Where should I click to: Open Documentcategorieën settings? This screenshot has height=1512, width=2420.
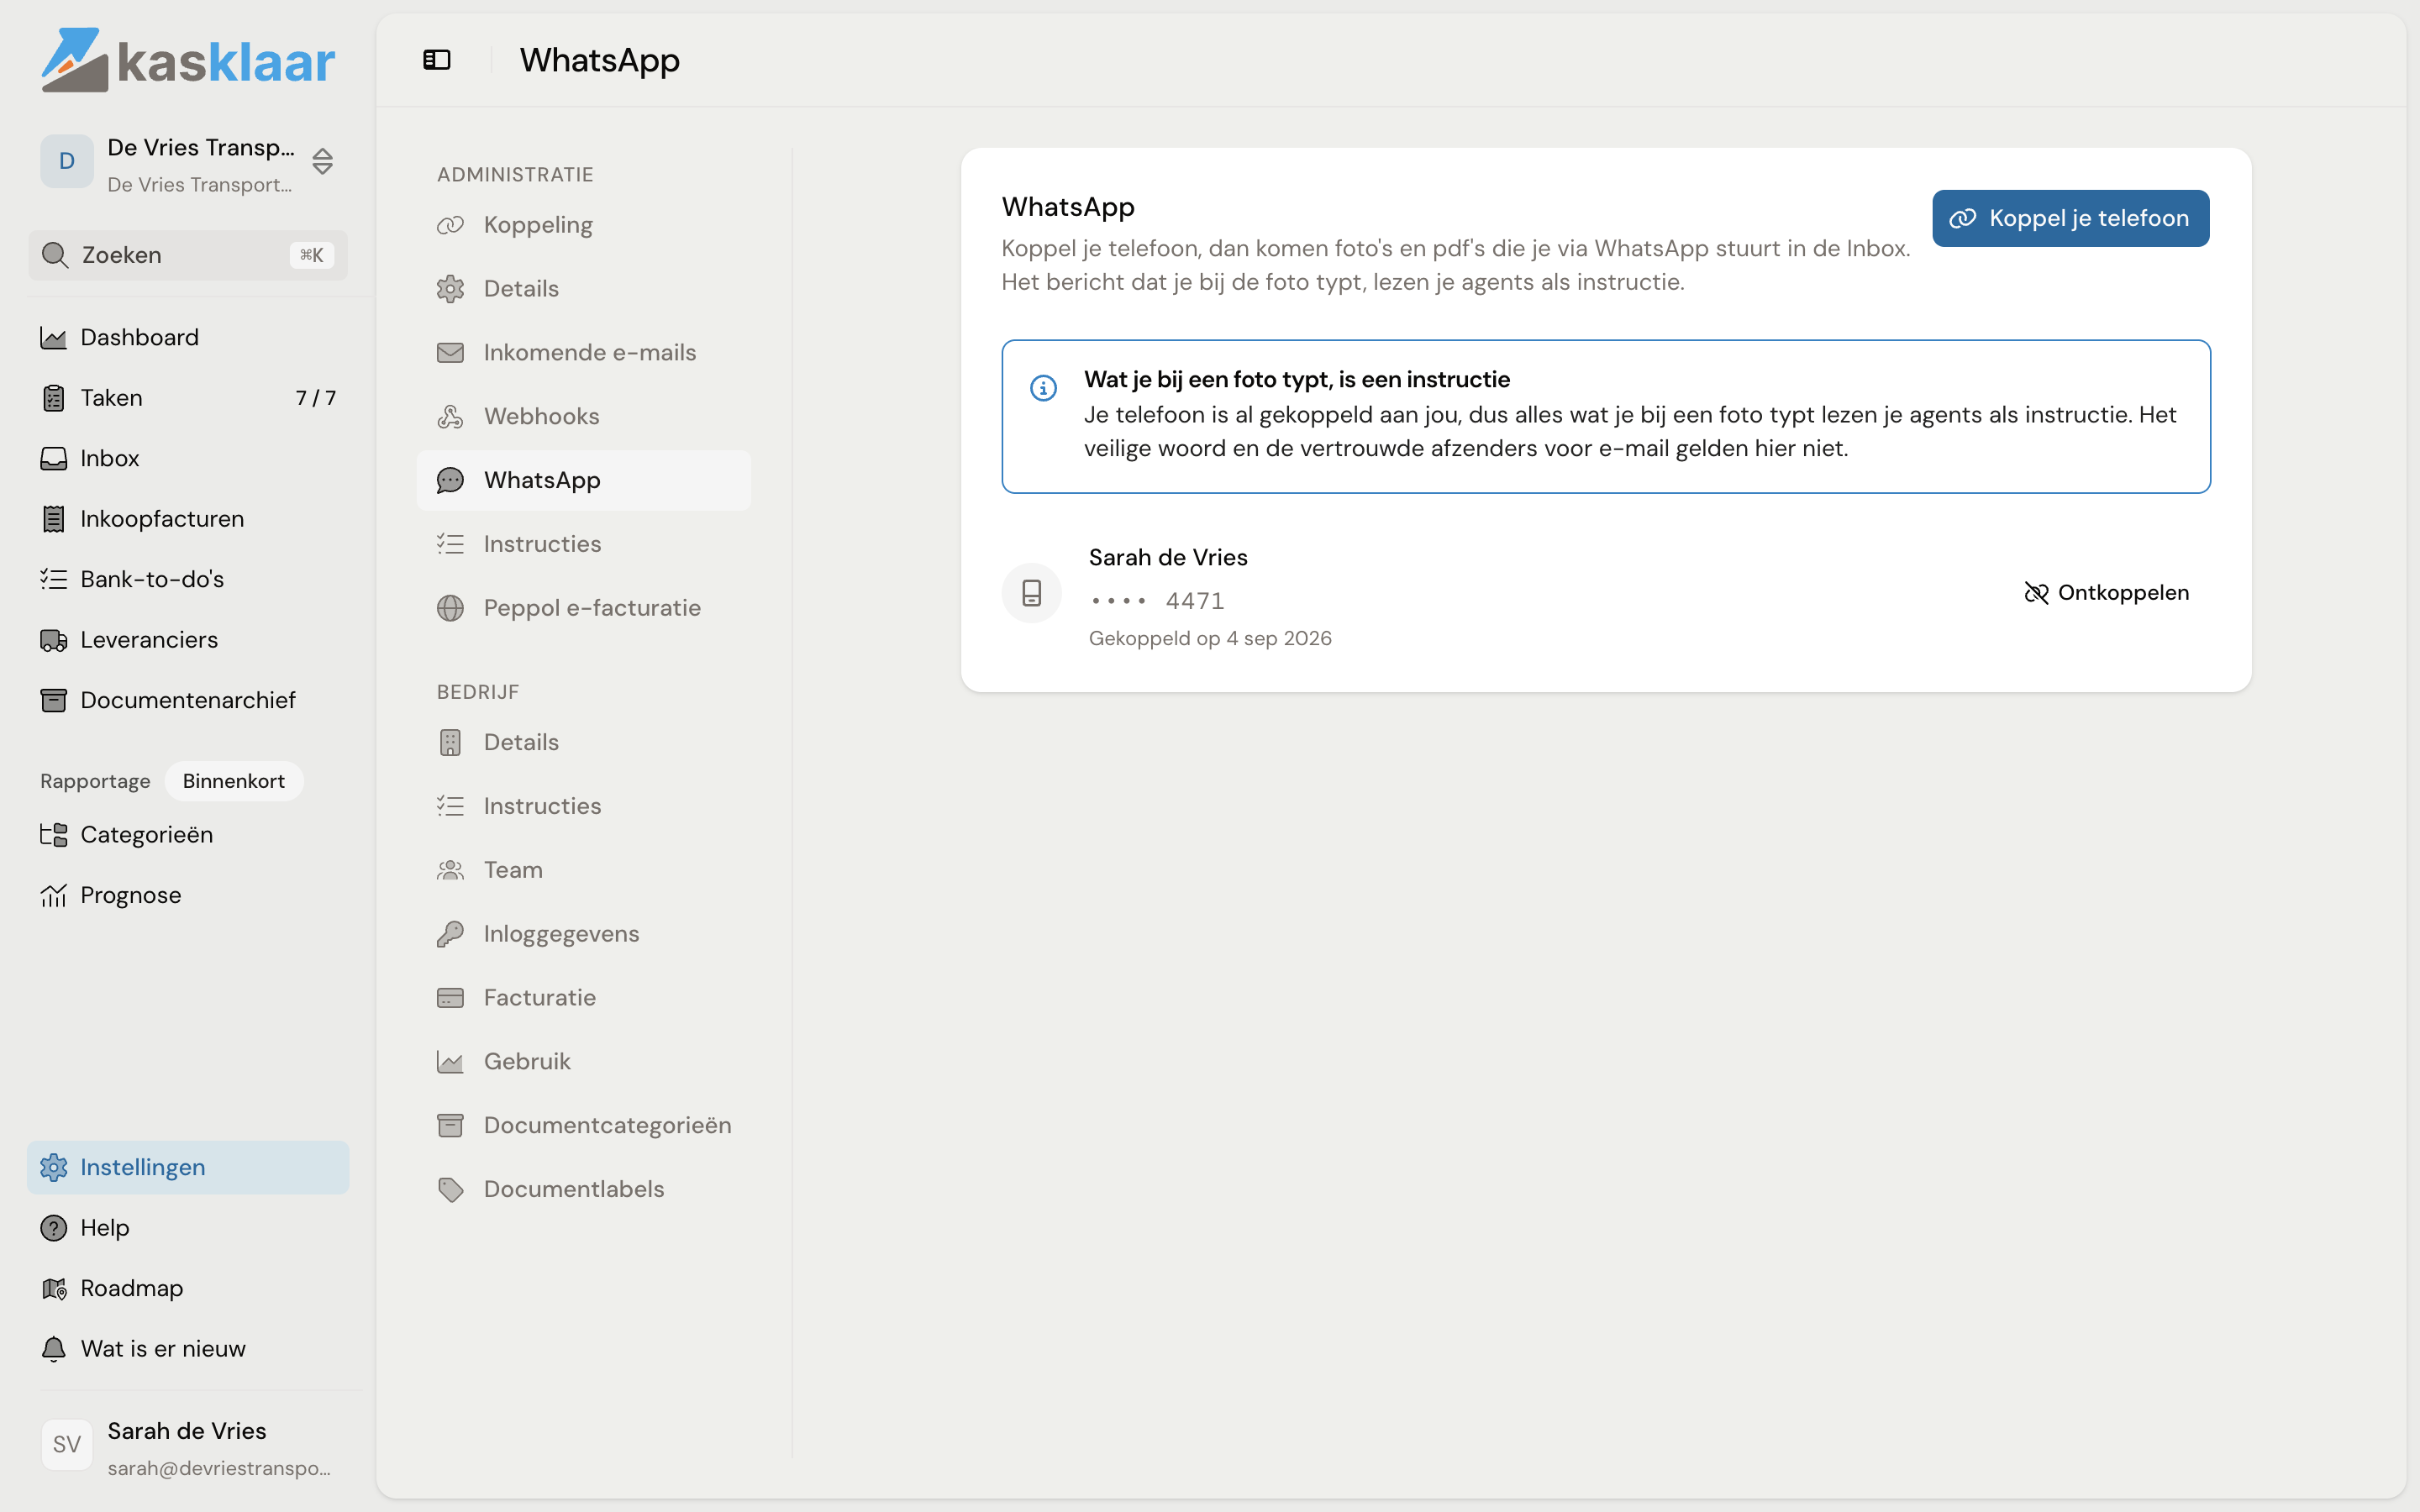584,1125
